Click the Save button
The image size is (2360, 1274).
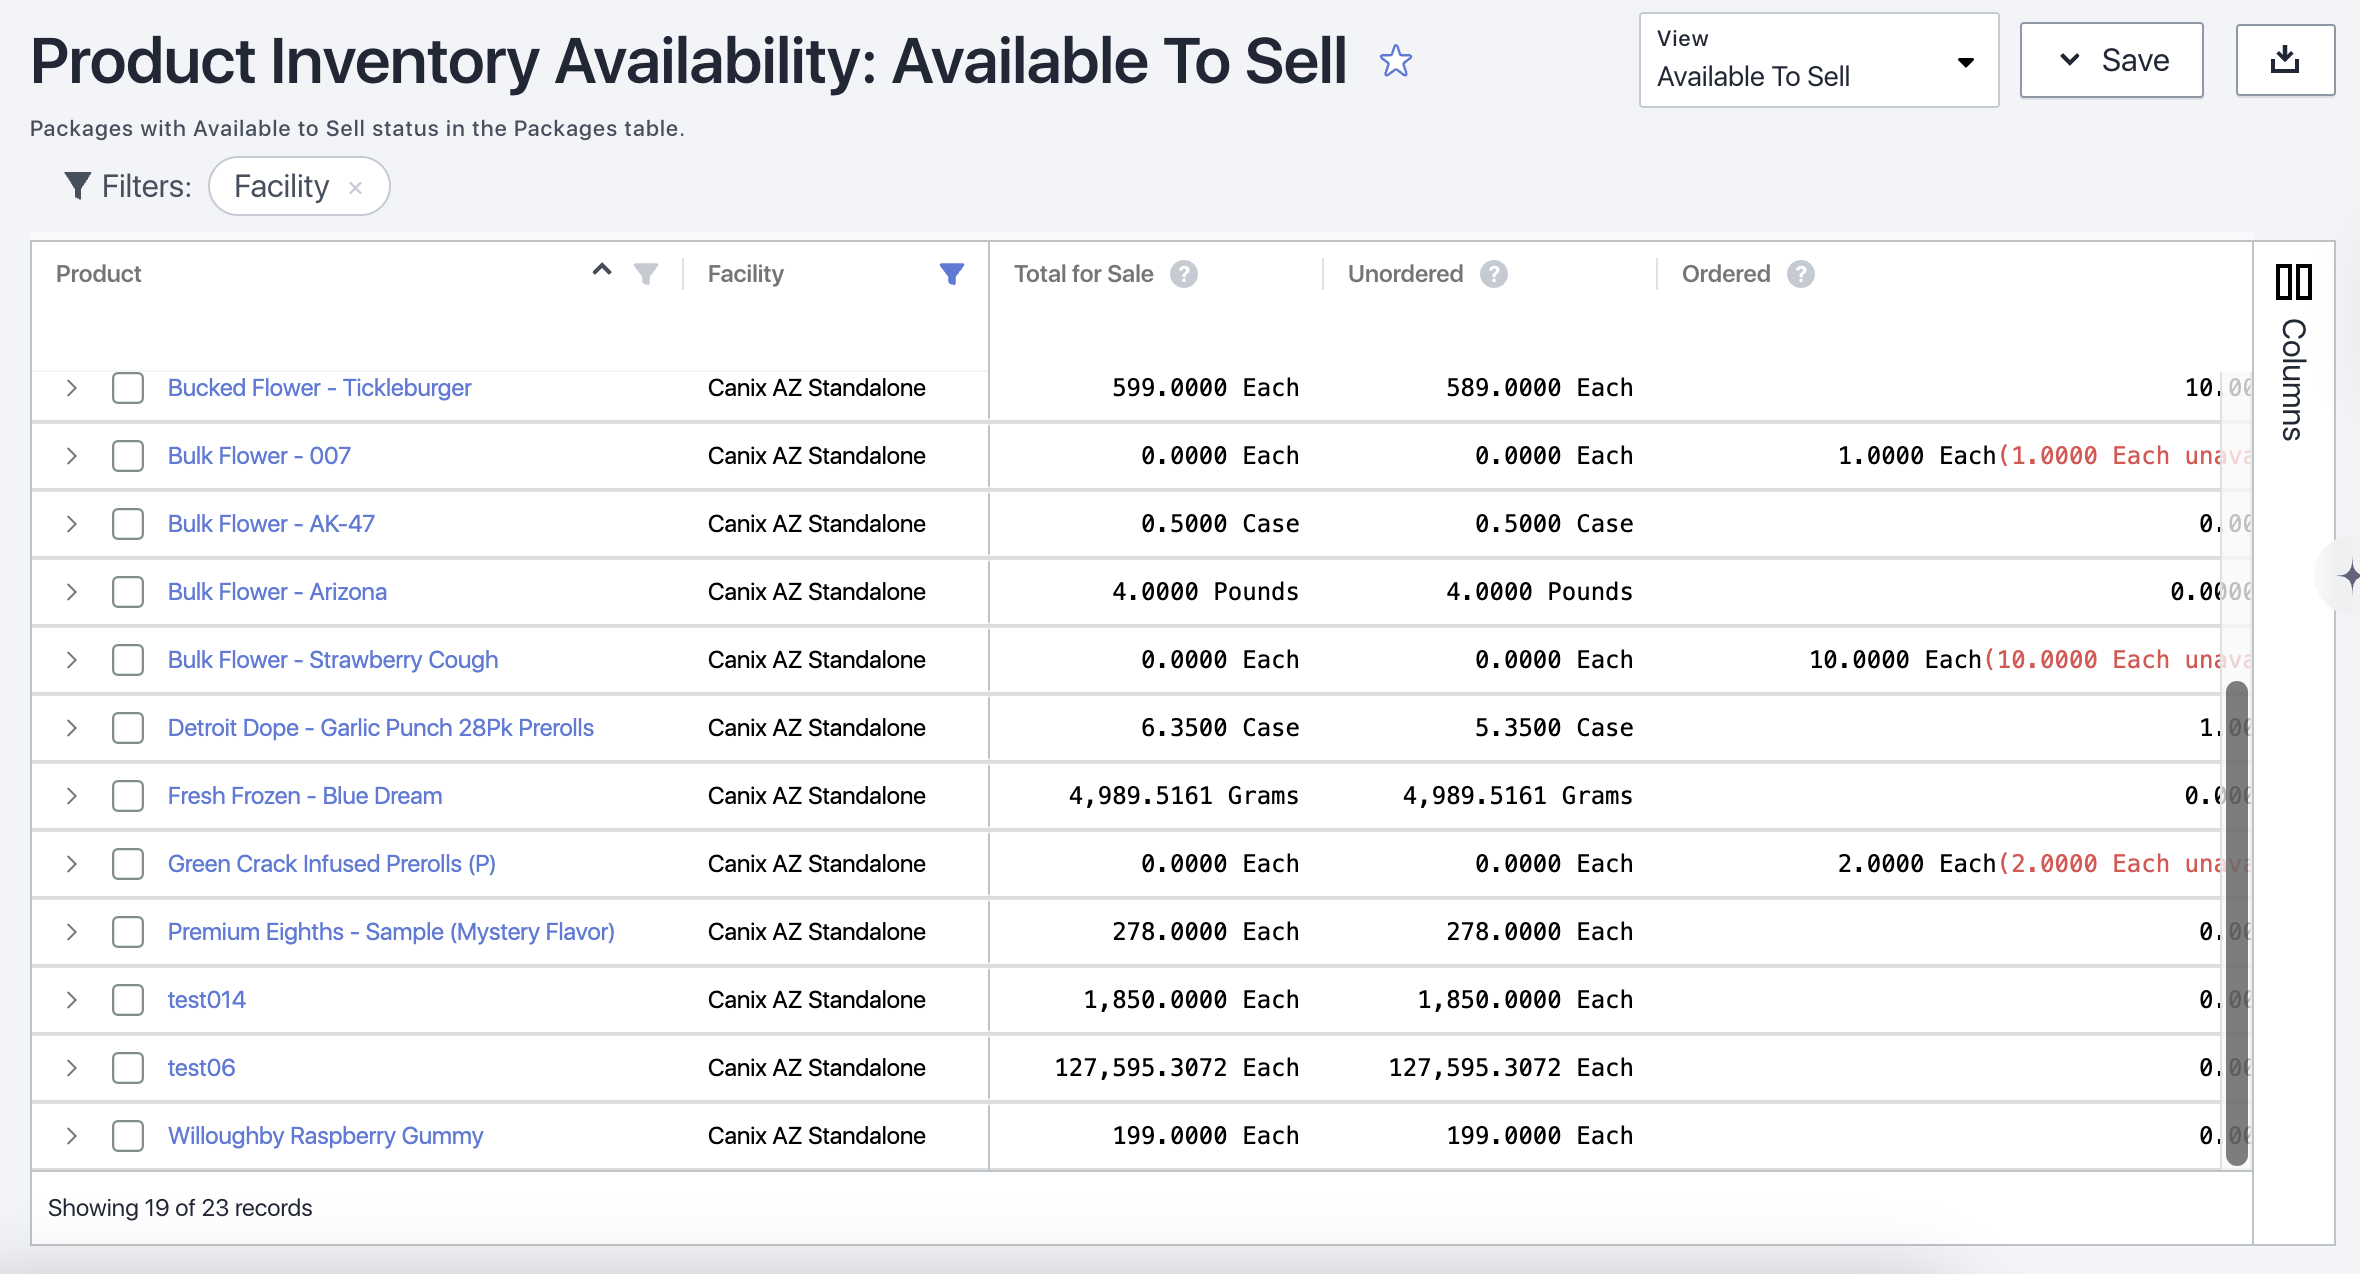pos(2112,60)
